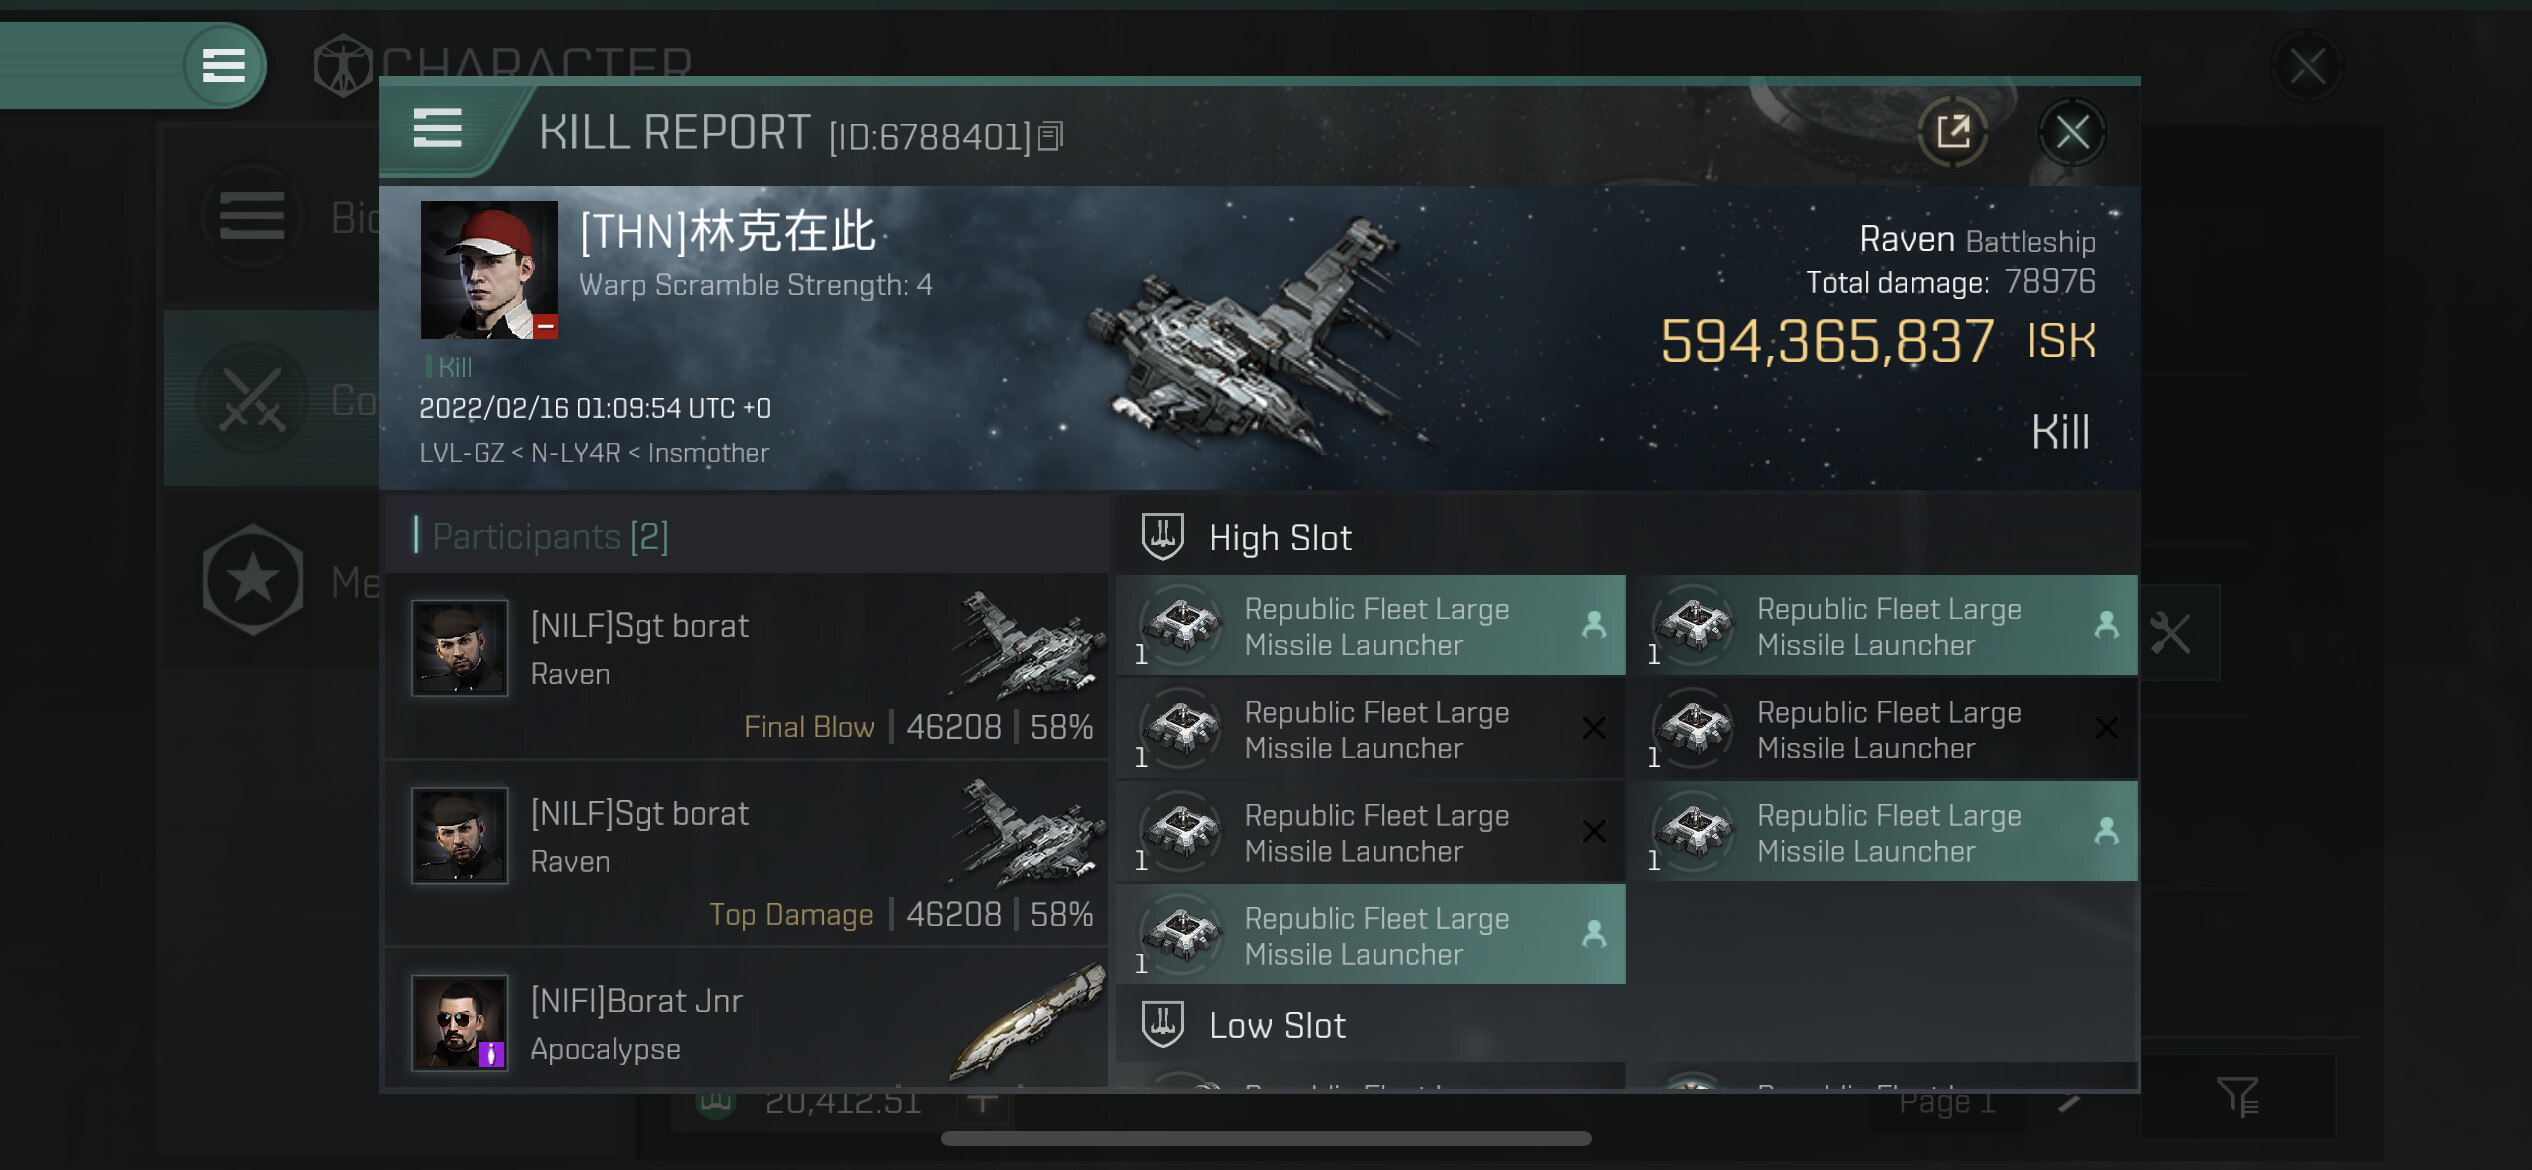Click the filter icon at bottom right
2532x1170 pixels.
(x=2238, y=1097)
